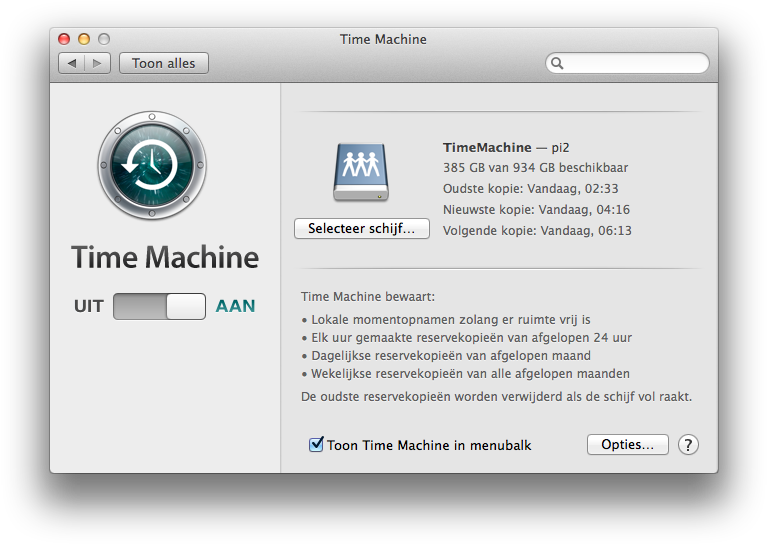Close the Time Machine window
Image resolution: width=767 pixels, height=544 pixels.
[x=64, y=39]
